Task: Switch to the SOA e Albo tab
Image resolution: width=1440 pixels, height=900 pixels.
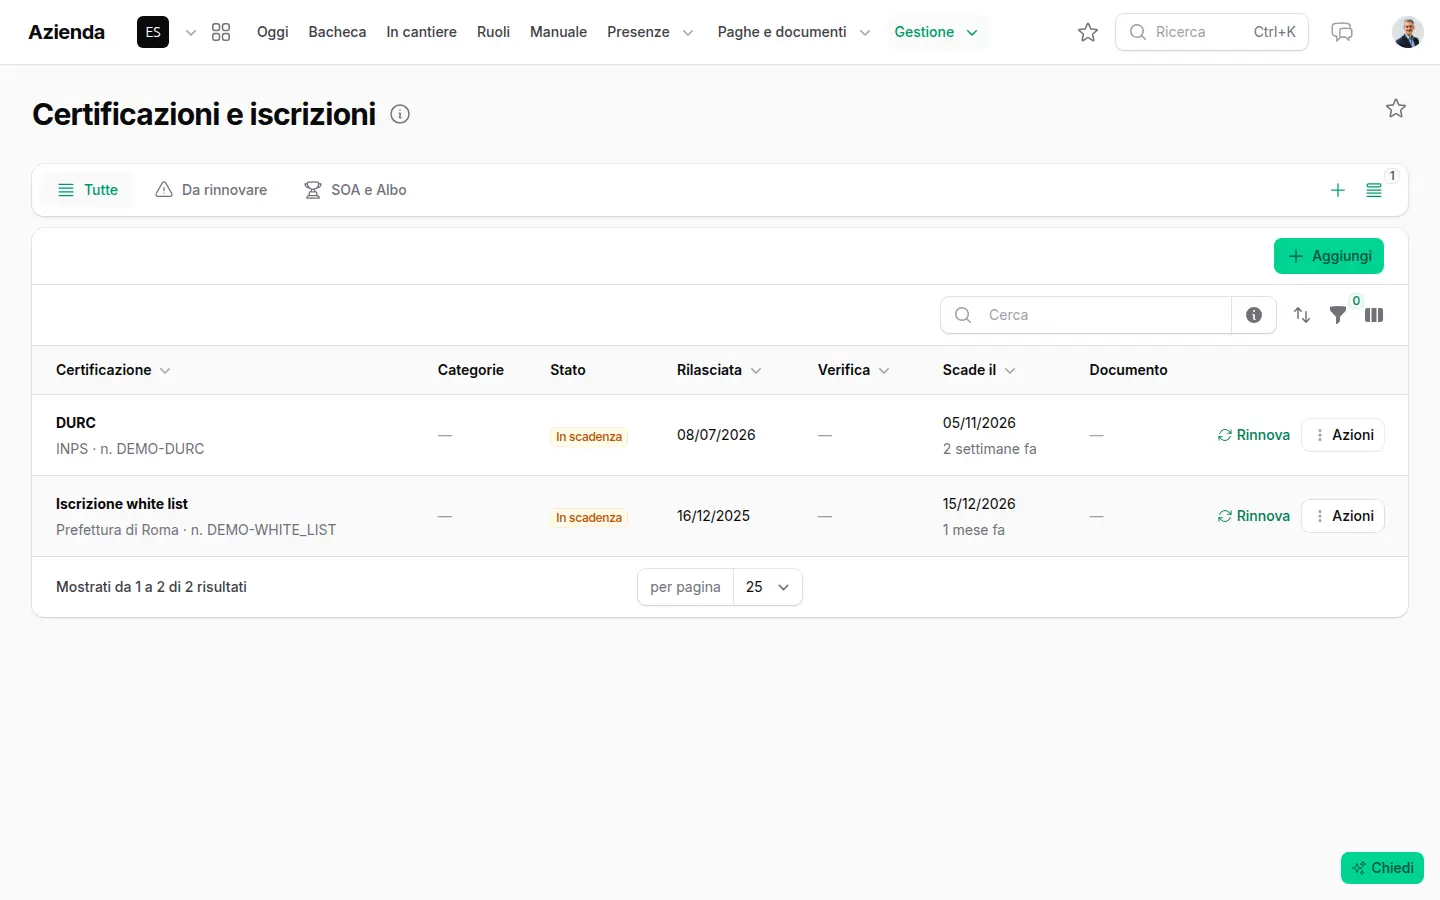Action: [x=355, y=190]
